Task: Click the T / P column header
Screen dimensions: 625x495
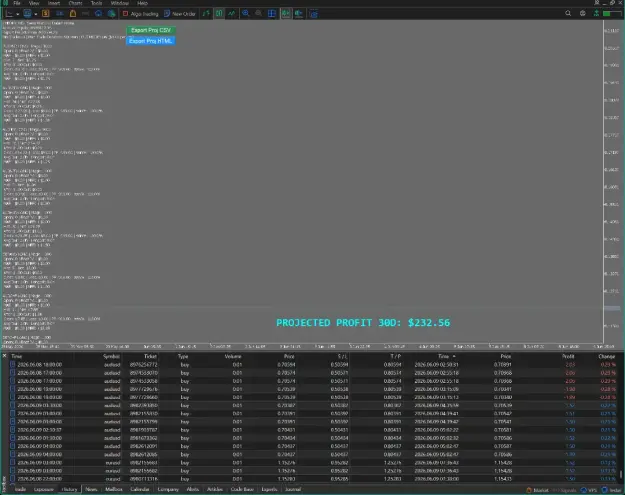Action: tap(395, 356)
